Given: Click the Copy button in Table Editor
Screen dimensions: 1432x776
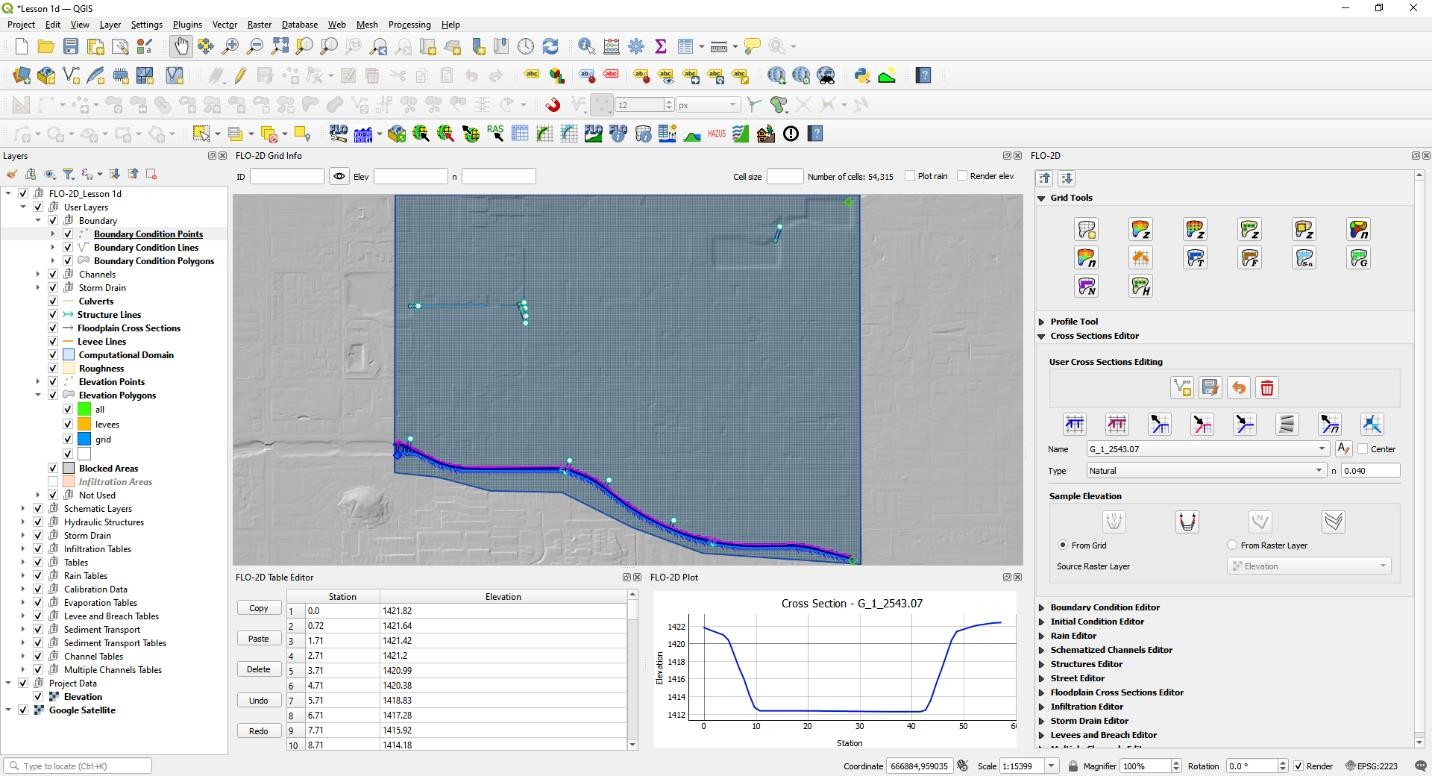Looking at the screenshot, I should (x=258, y=608).
